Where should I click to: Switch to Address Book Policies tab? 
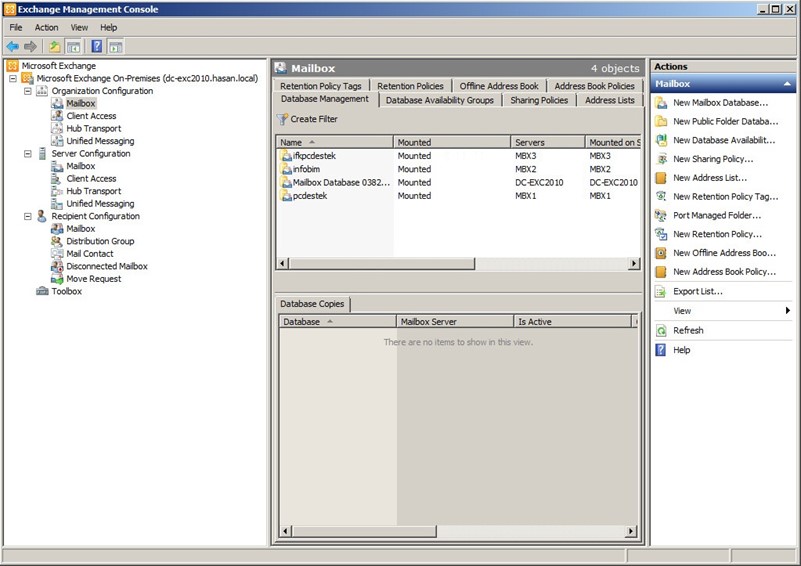595,86
